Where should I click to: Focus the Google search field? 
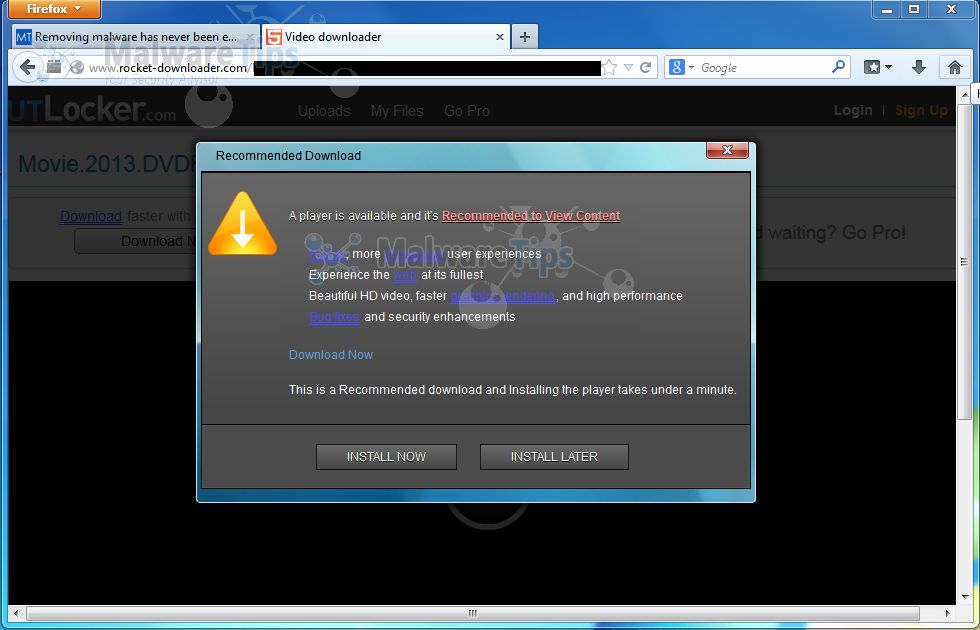pyautogui.click(x=764, y=68)
